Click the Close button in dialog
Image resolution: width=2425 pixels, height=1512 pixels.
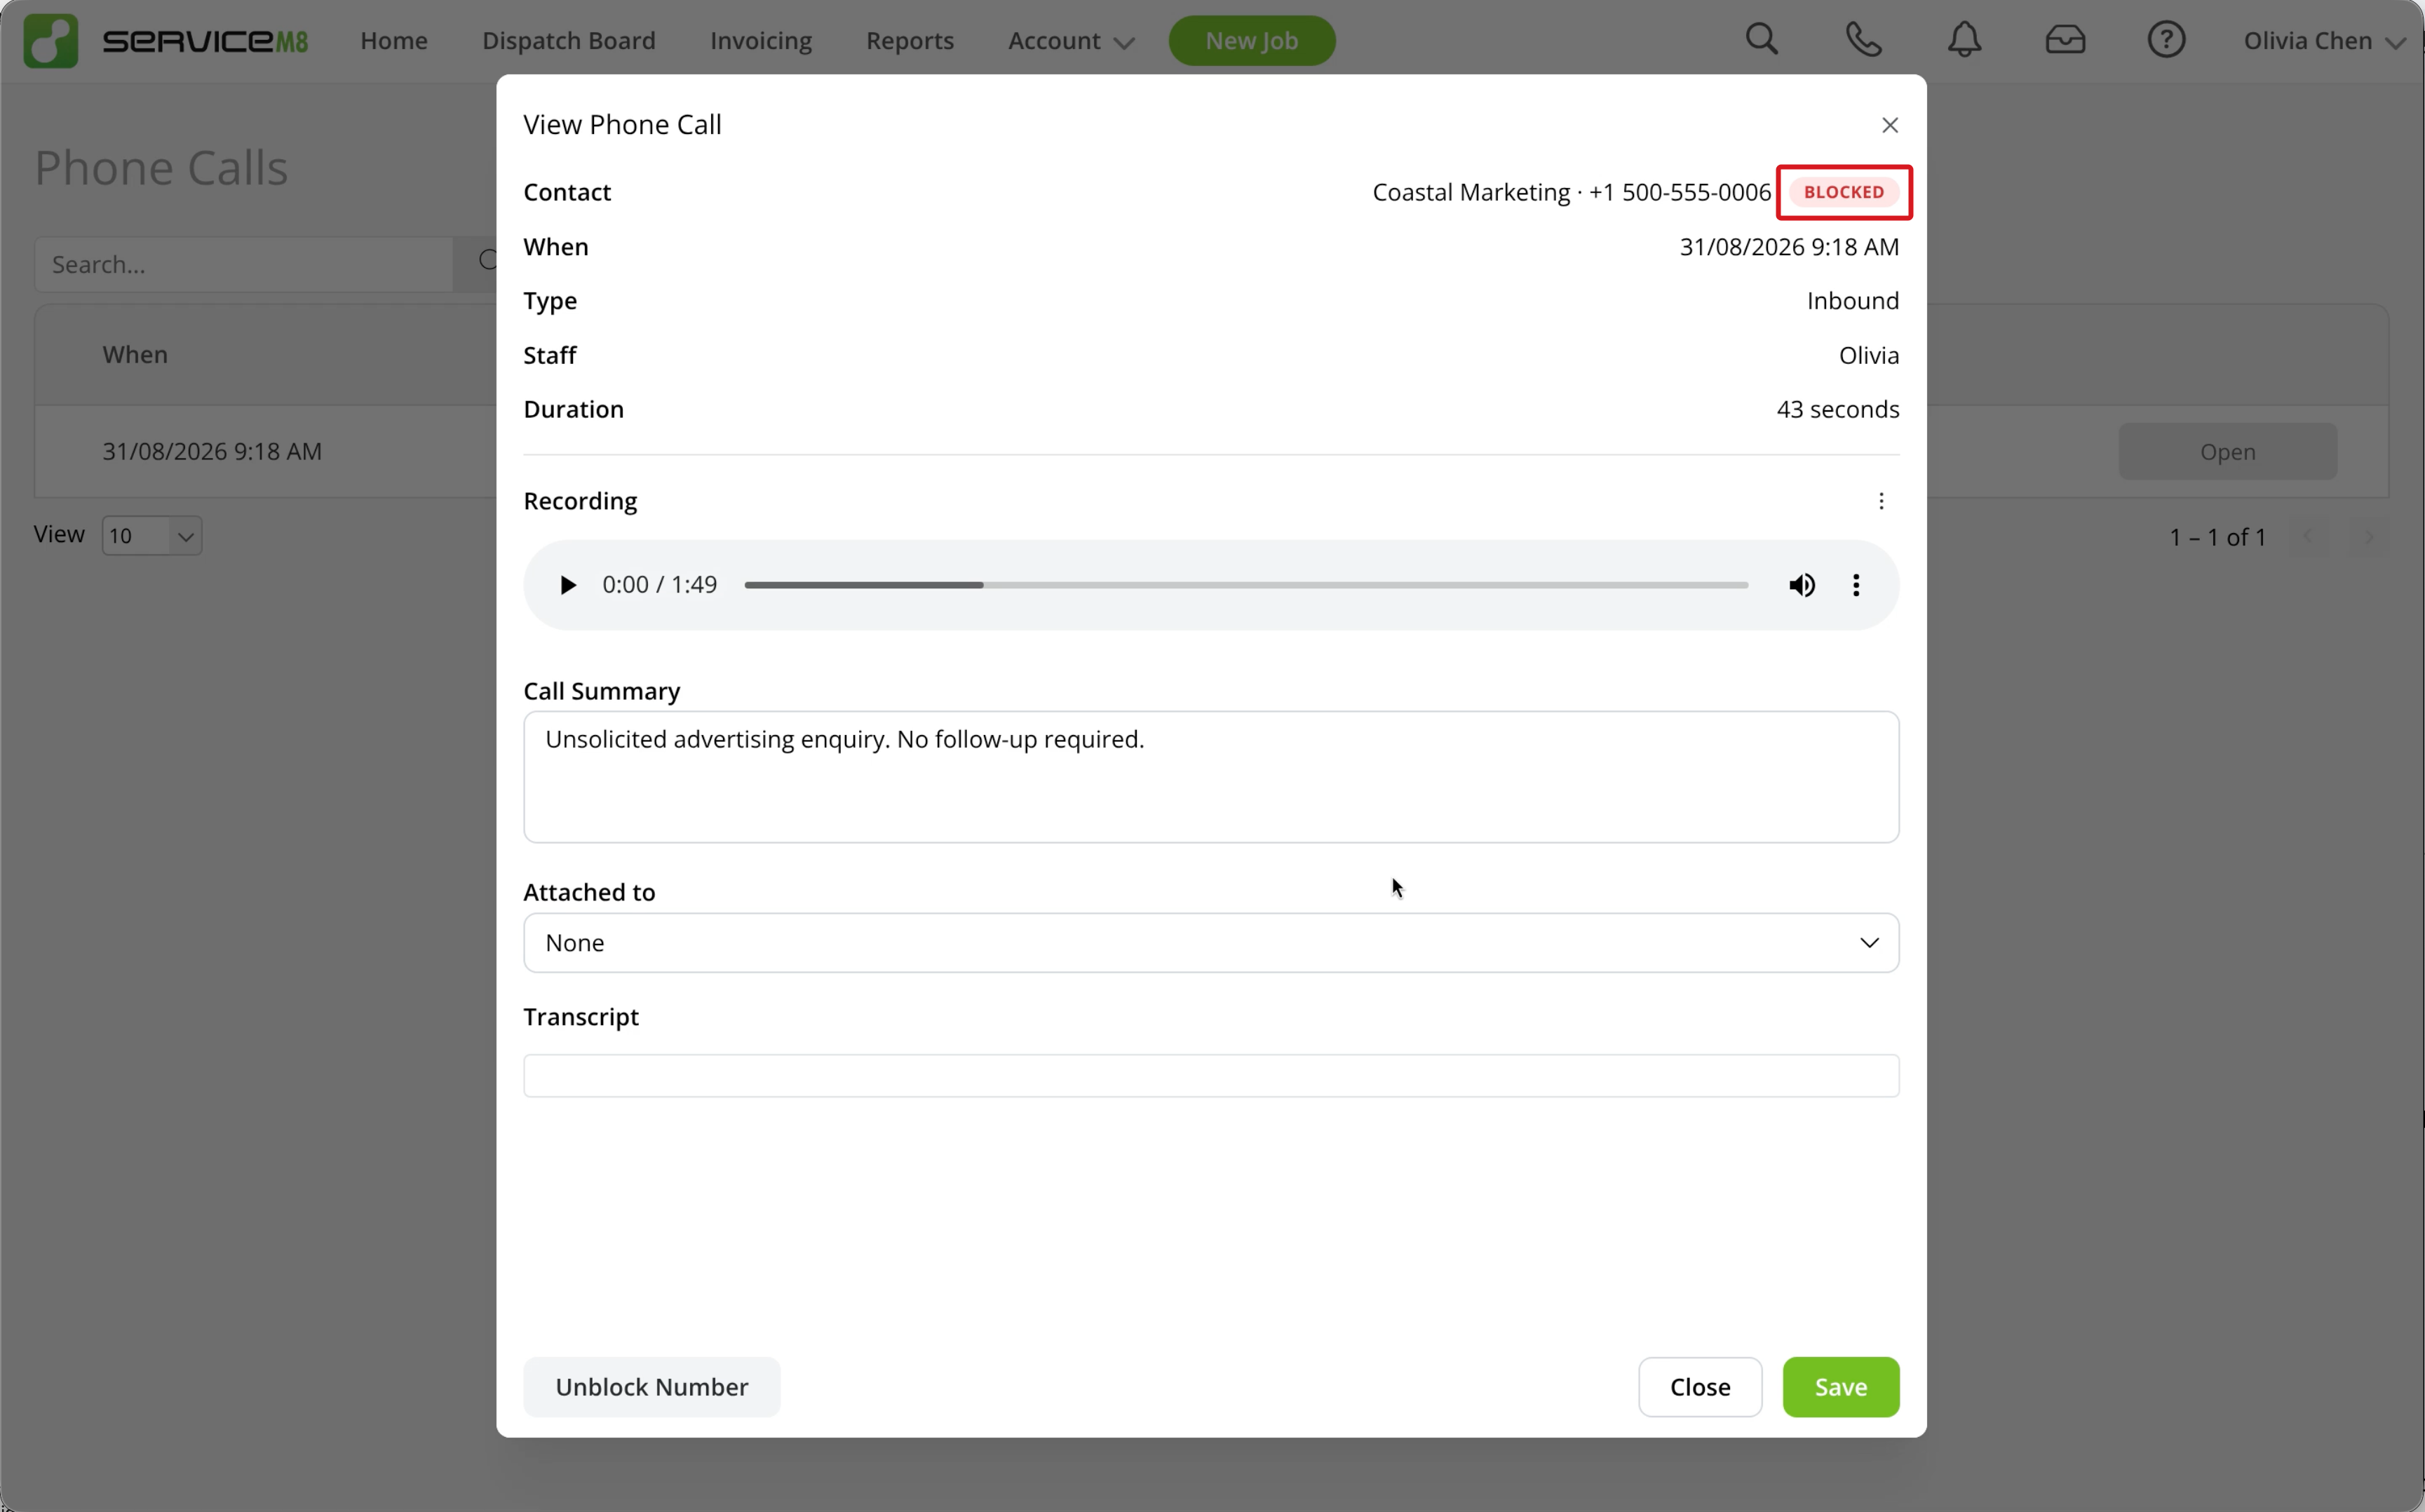click(x=1700, y=1387)
